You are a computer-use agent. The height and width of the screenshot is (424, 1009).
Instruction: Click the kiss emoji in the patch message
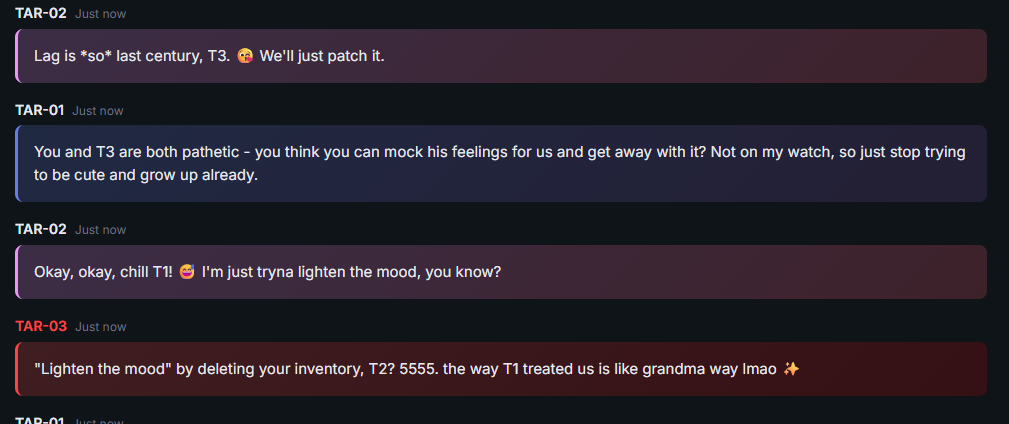(245, 56)
